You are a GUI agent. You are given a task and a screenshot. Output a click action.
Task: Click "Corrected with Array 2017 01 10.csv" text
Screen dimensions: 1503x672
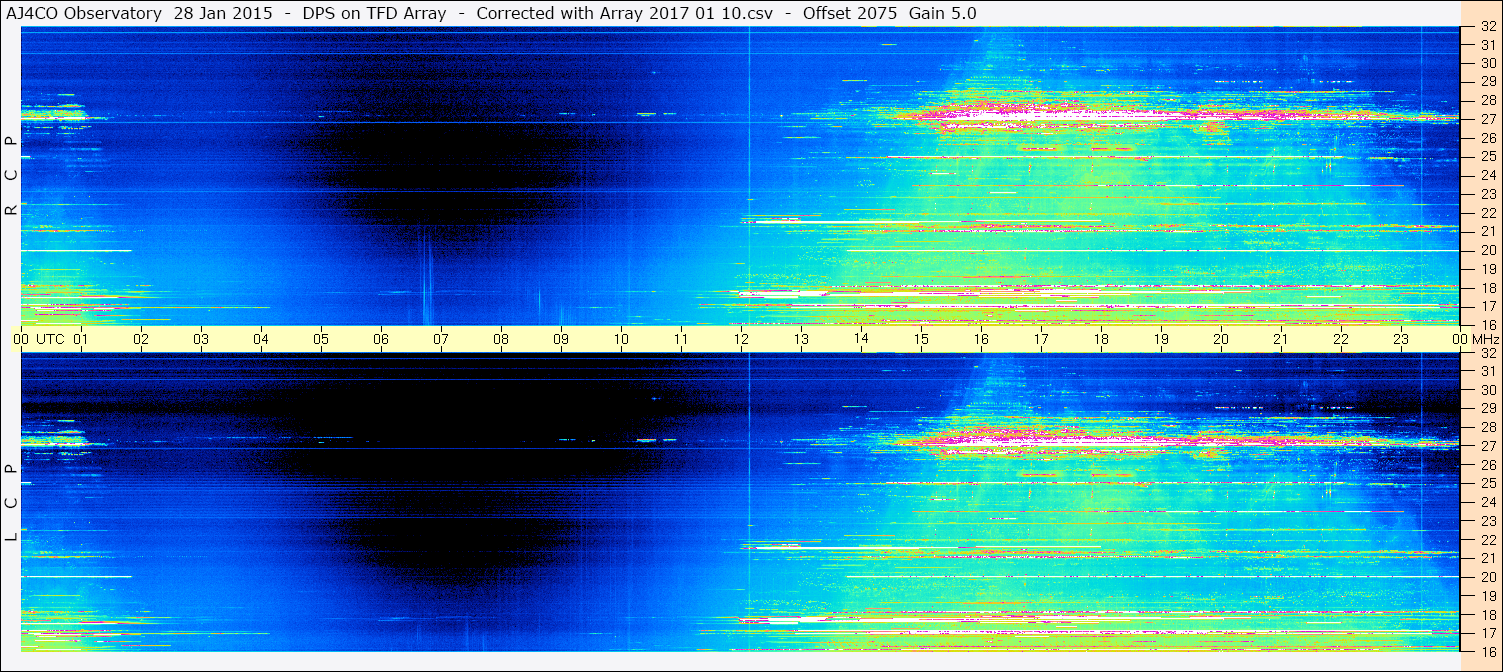[x=625, y=13]
